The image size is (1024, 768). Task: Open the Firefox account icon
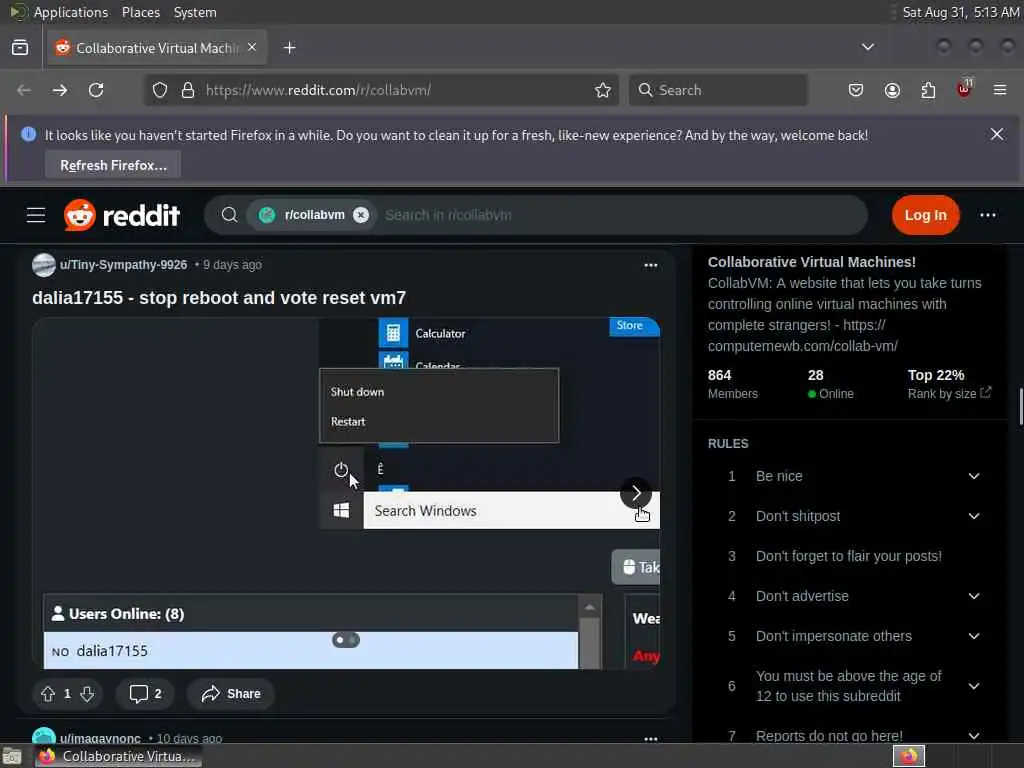point(892,90)
